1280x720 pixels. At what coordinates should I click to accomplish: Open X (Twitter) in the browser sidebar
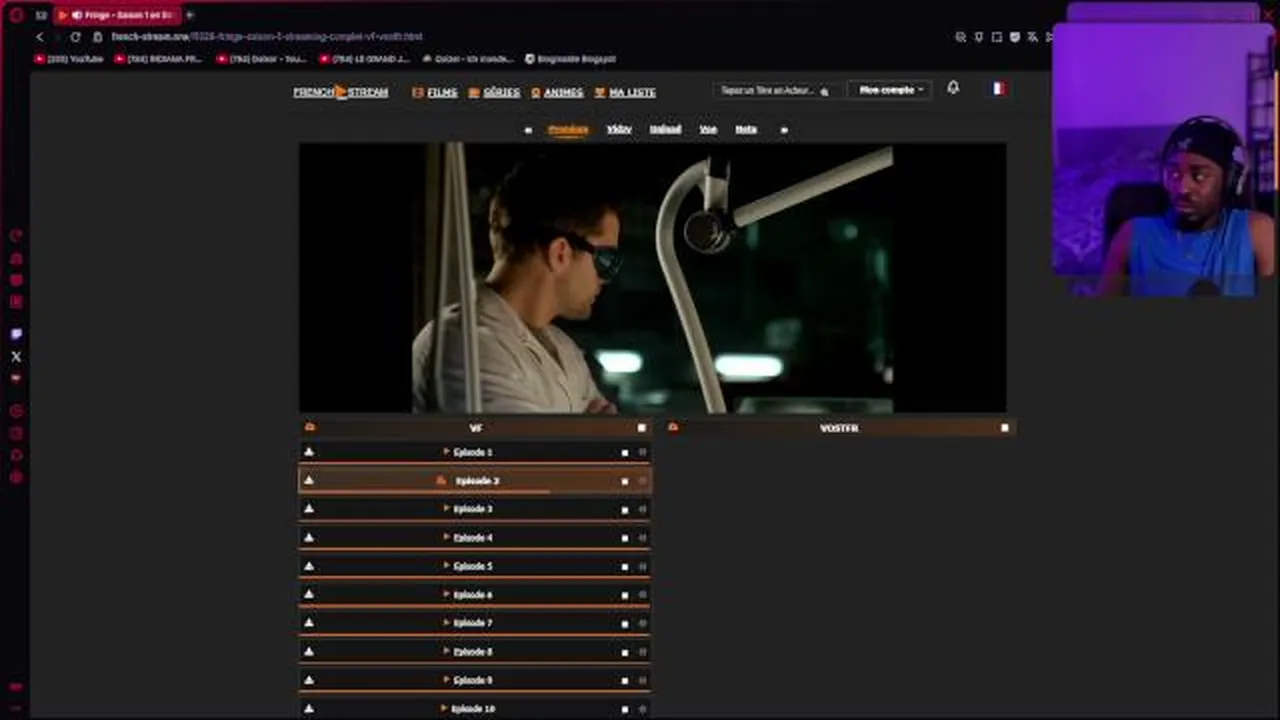16,356
